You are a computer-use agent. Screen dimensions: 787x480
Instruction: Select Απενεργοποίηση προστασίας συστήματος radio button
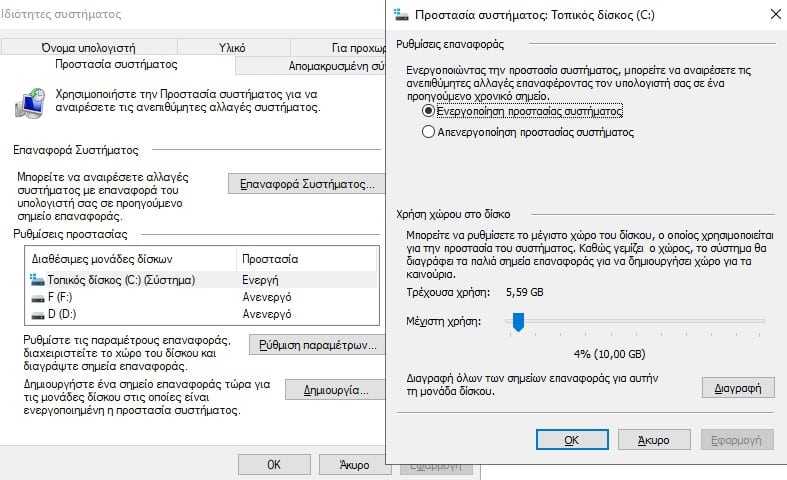[428, 132]
